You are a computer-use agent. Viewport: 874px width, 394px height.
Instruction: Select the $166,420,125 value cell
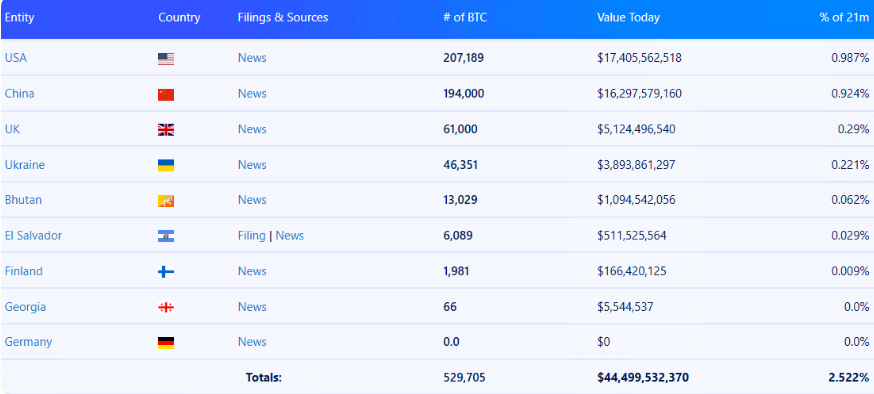[x=632, y=271]
